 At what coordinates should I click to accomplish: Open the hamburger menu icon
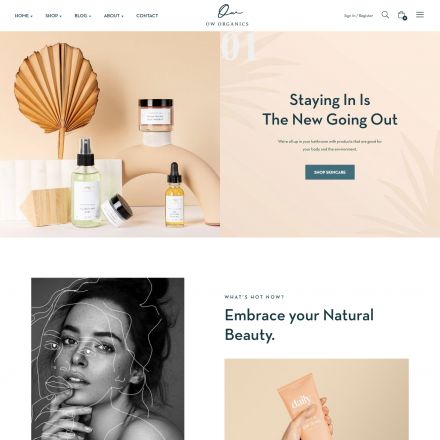point(420,15)
